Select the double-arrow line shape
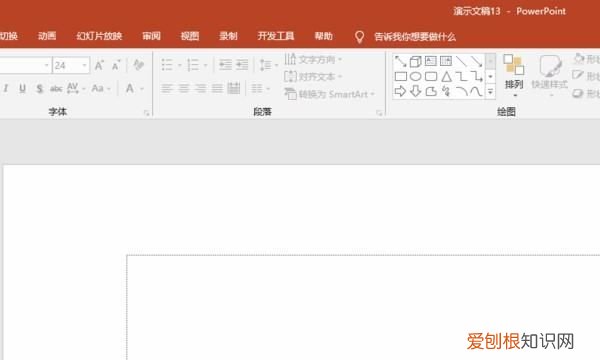Viewport: 600px width, 360px height. [400, 61]
